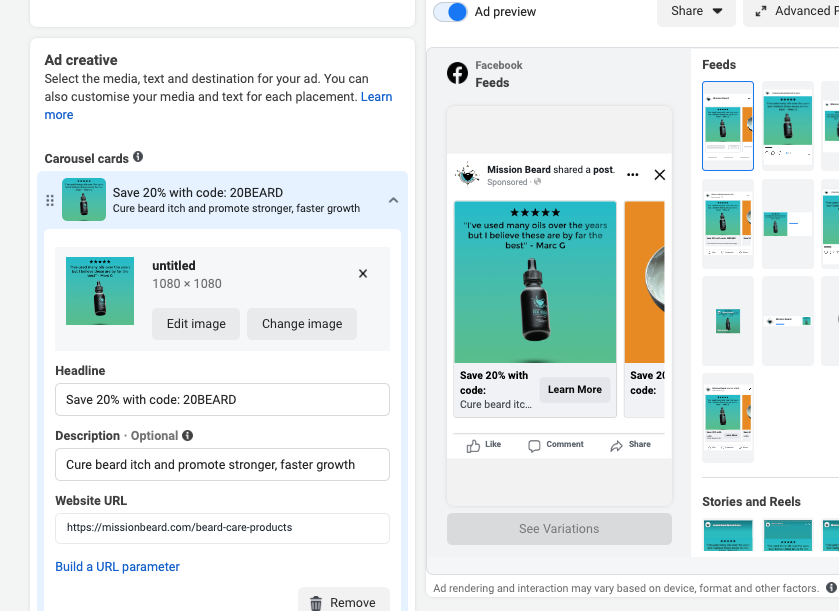Screen dimensions: 839x611
Task: Dismiss the sponsored post with its X
Action: (660, 174)
